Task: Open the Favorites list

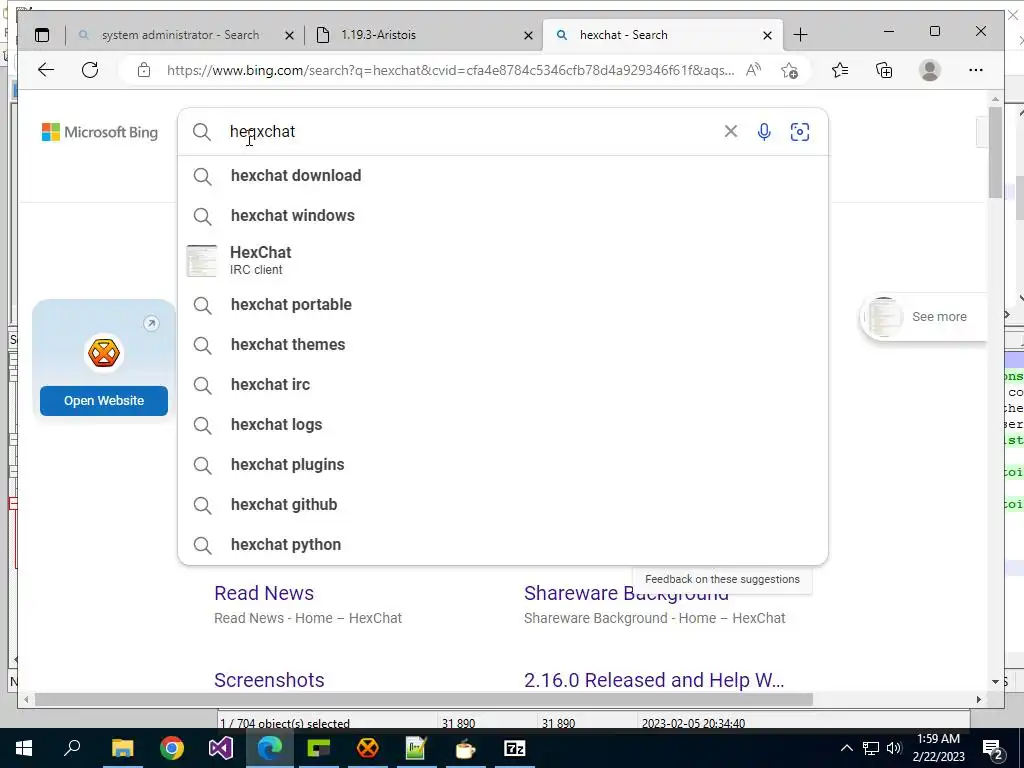Action: point(840,70)
